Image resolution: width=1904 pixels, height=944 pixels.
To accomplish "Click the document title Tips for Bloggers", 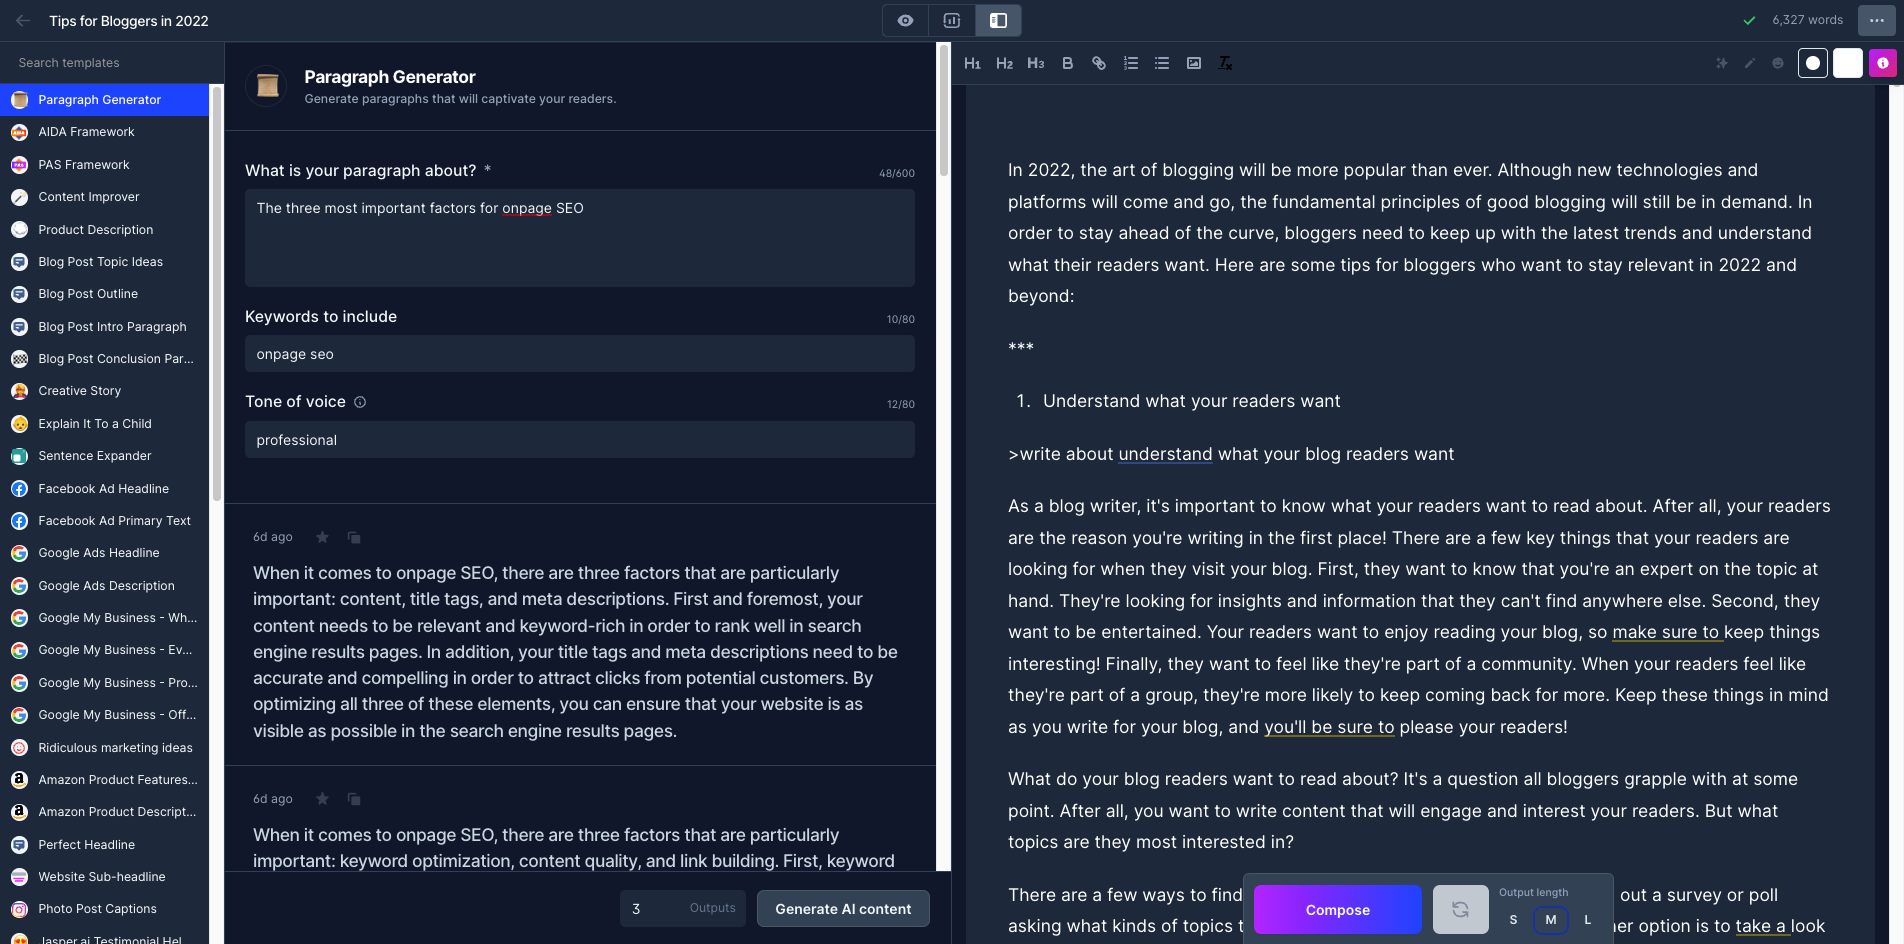I will tap(129, 21).
